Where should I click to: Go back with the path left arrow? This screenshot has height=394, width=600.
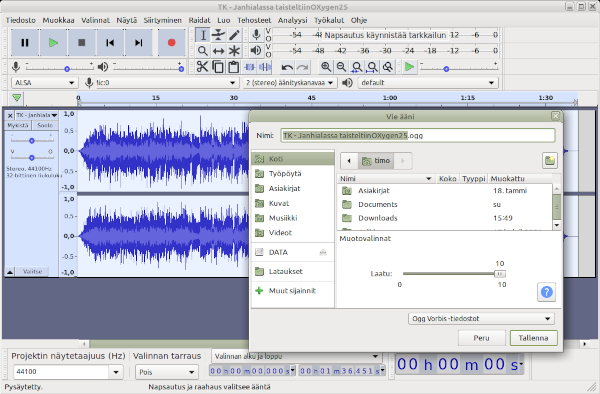[349, 161]
